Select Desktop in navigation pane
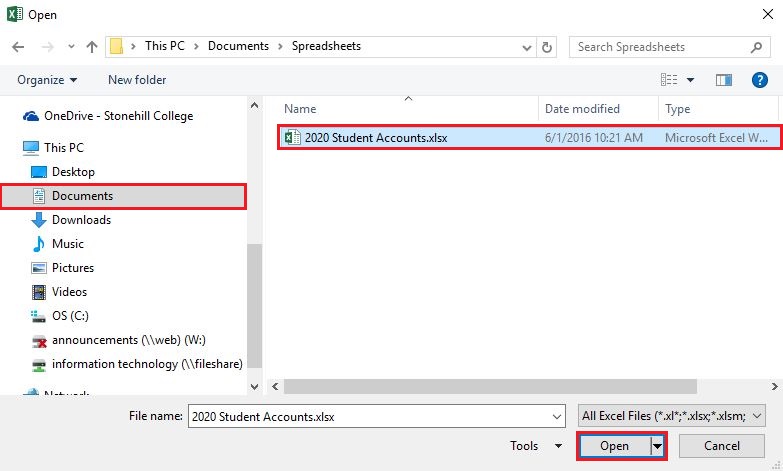Viewport: 783px width, 471px height. [73, 172]
